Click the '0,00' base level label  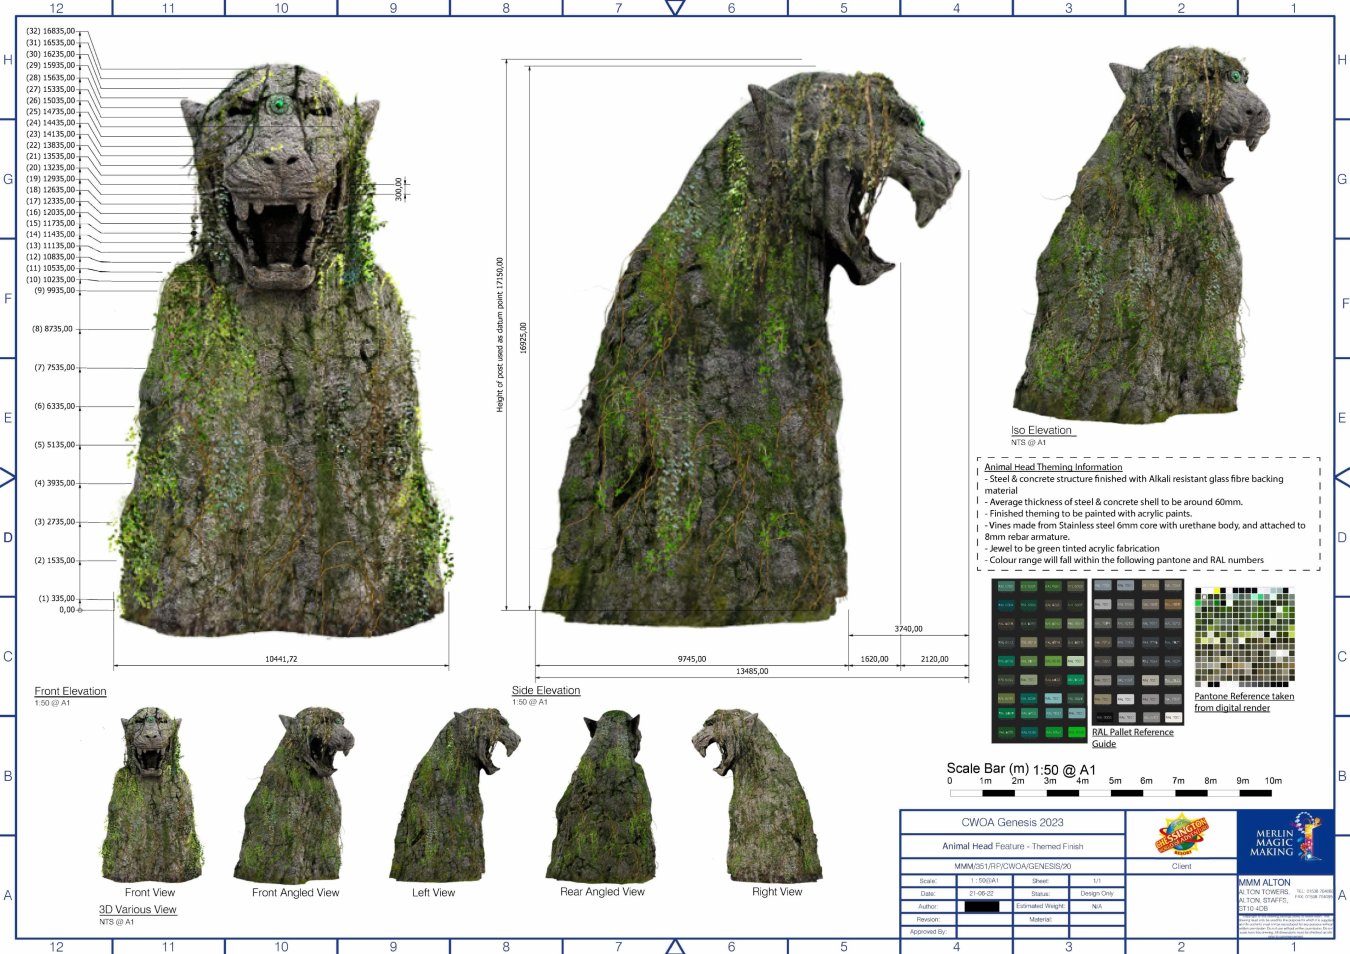(x=66, y=609)
